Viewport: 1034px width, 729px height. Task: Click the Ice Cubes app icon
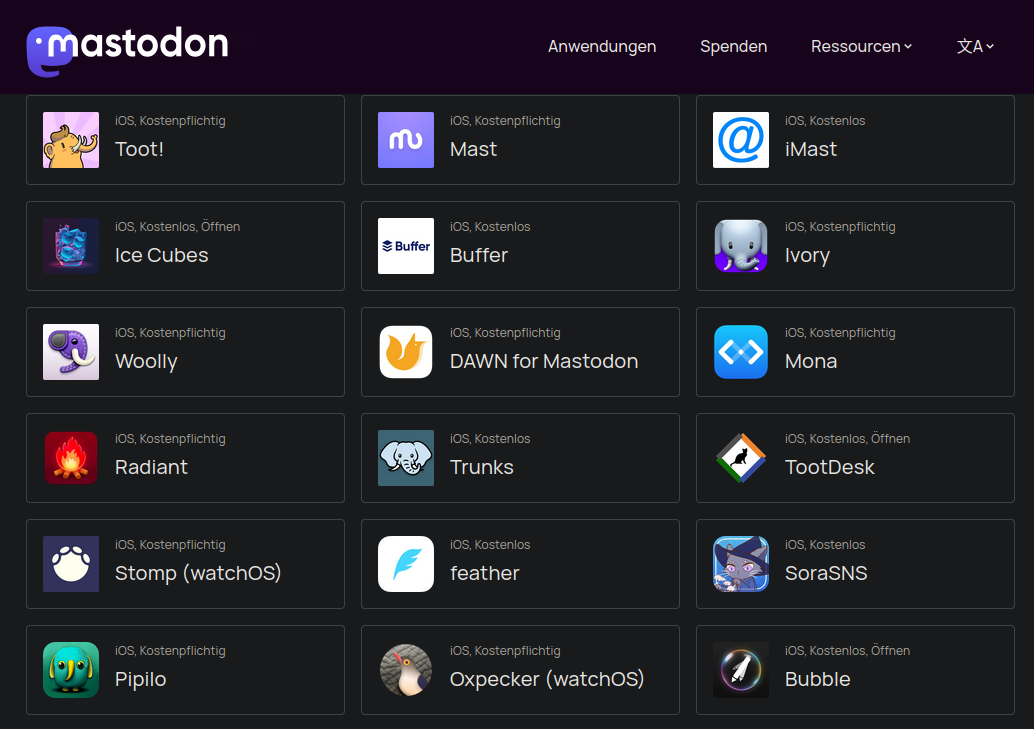(x=71, y=246)
